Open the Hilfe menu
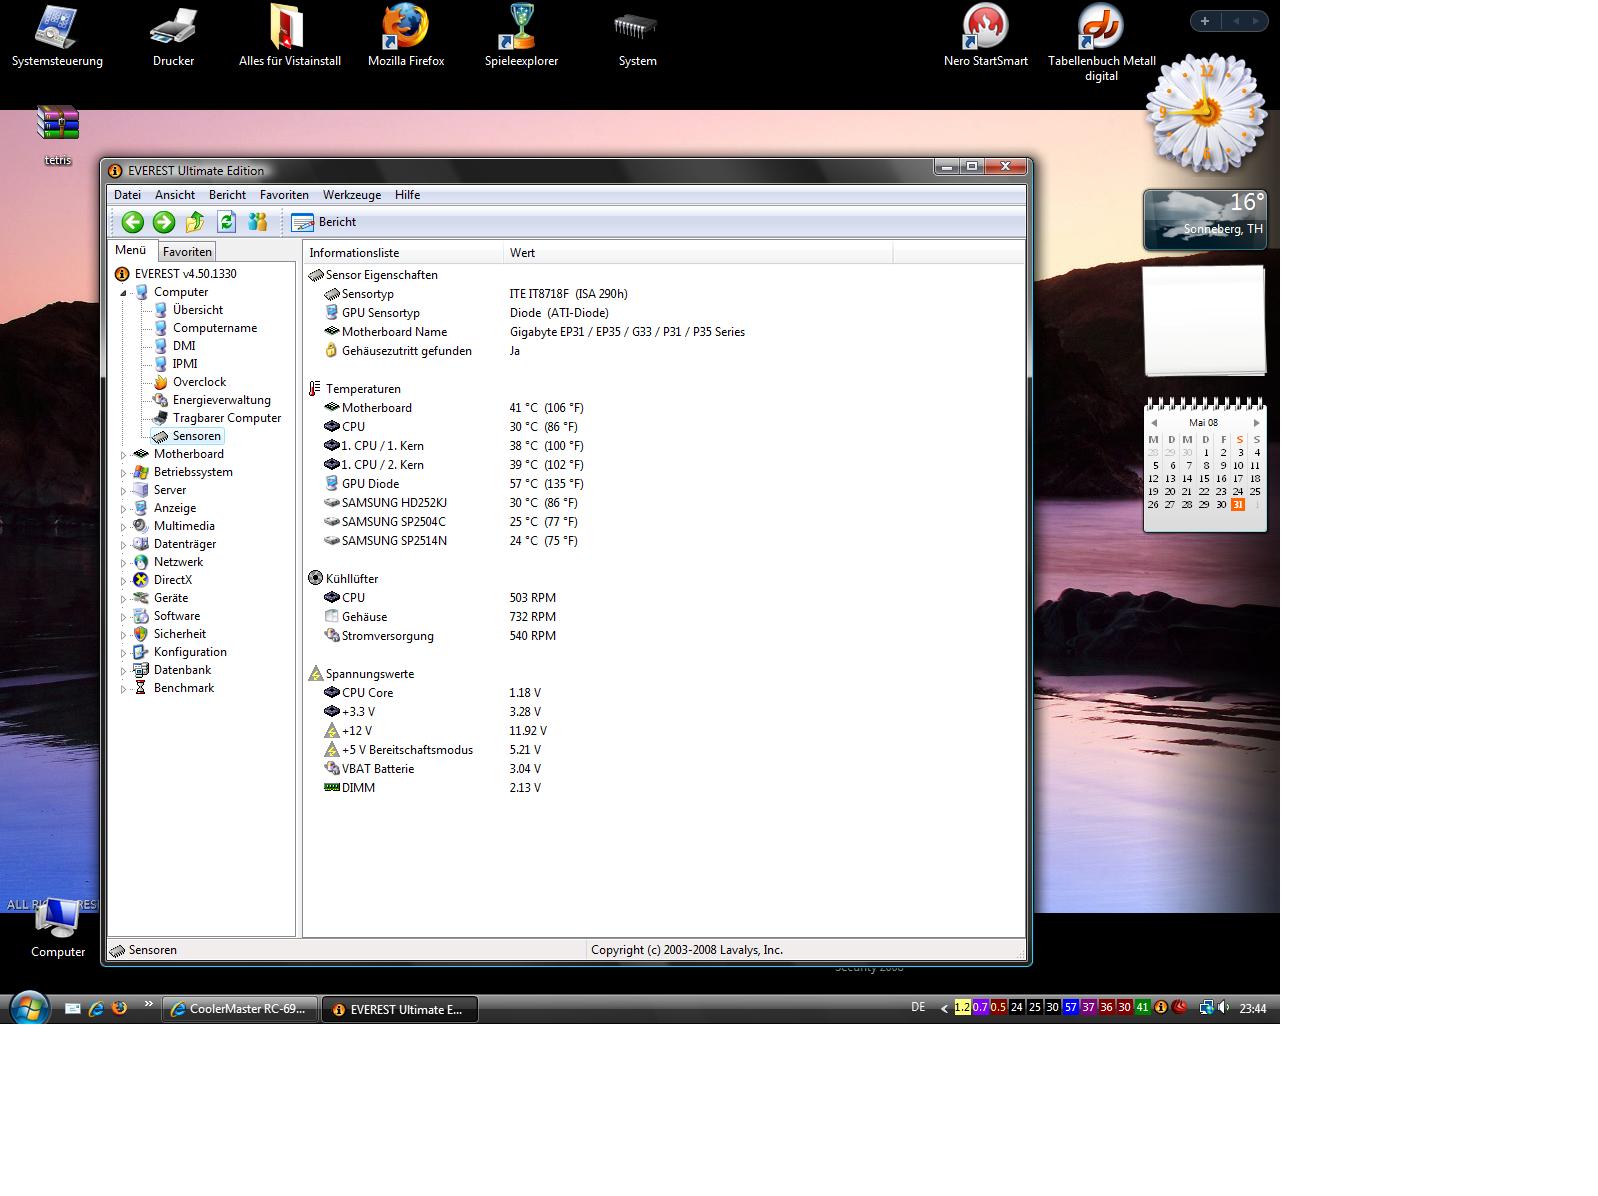Screen dimensions: 1598x1196 click(x=407, y=195)
